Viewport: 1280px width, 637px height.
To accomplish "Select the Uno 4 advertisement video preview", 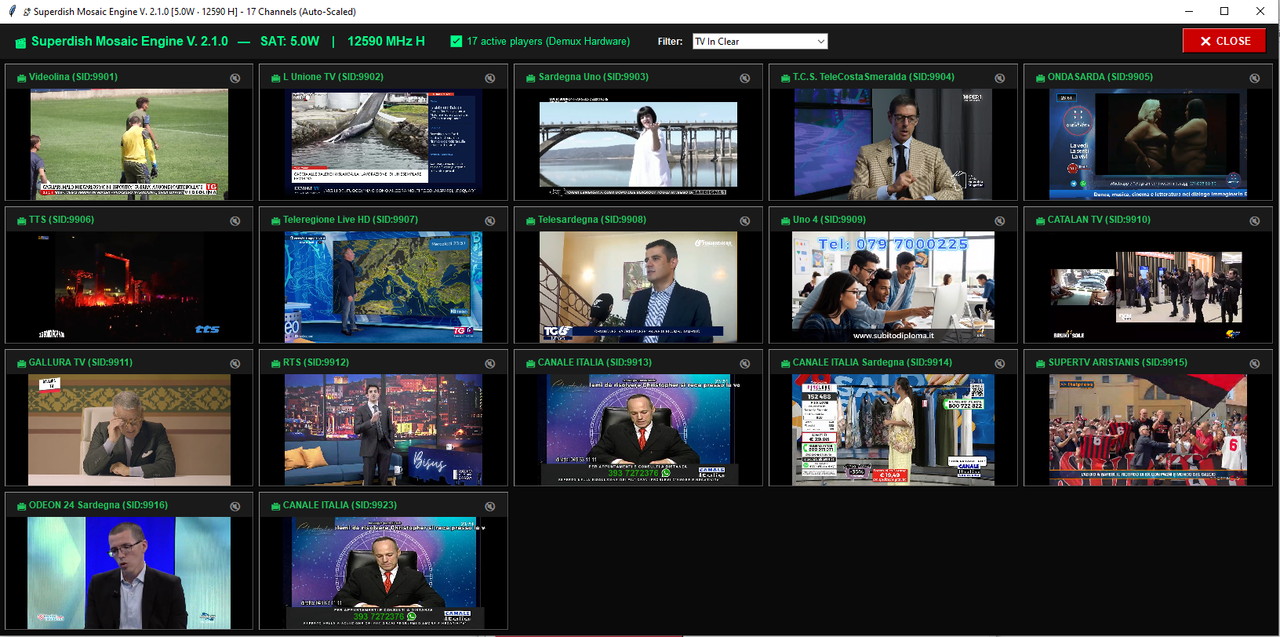I will (893, 287).
